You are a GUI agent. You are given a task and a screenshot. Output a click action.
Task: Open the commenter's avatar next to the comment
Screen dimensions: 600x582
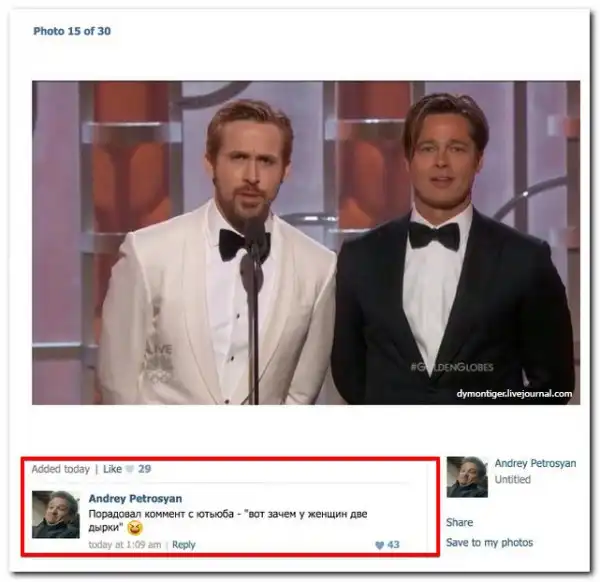(56, 515)
